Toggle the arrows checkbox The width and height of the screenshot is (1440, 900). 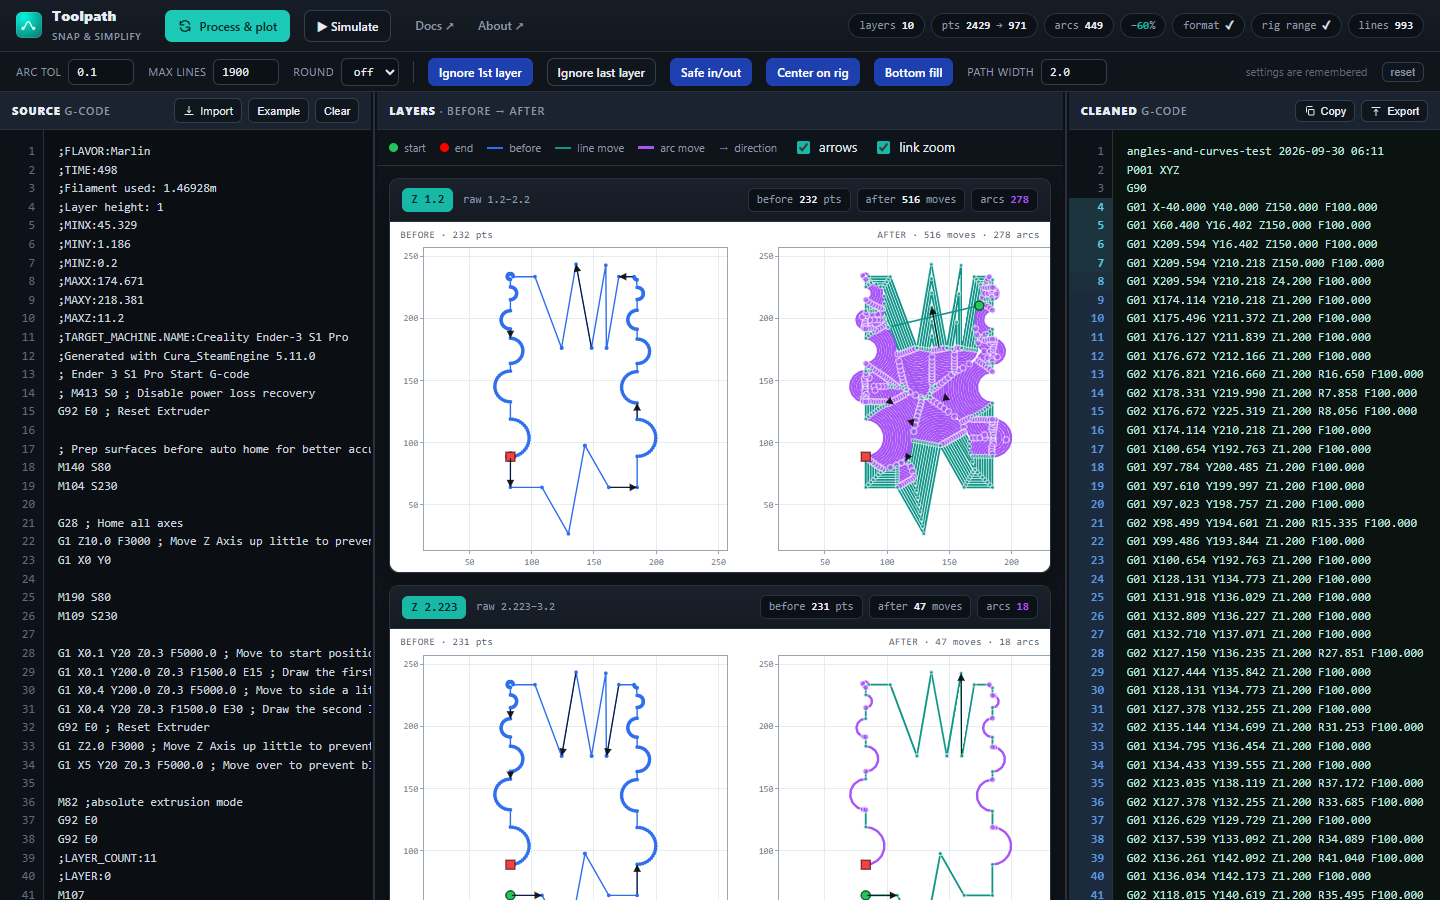point(803,148)
